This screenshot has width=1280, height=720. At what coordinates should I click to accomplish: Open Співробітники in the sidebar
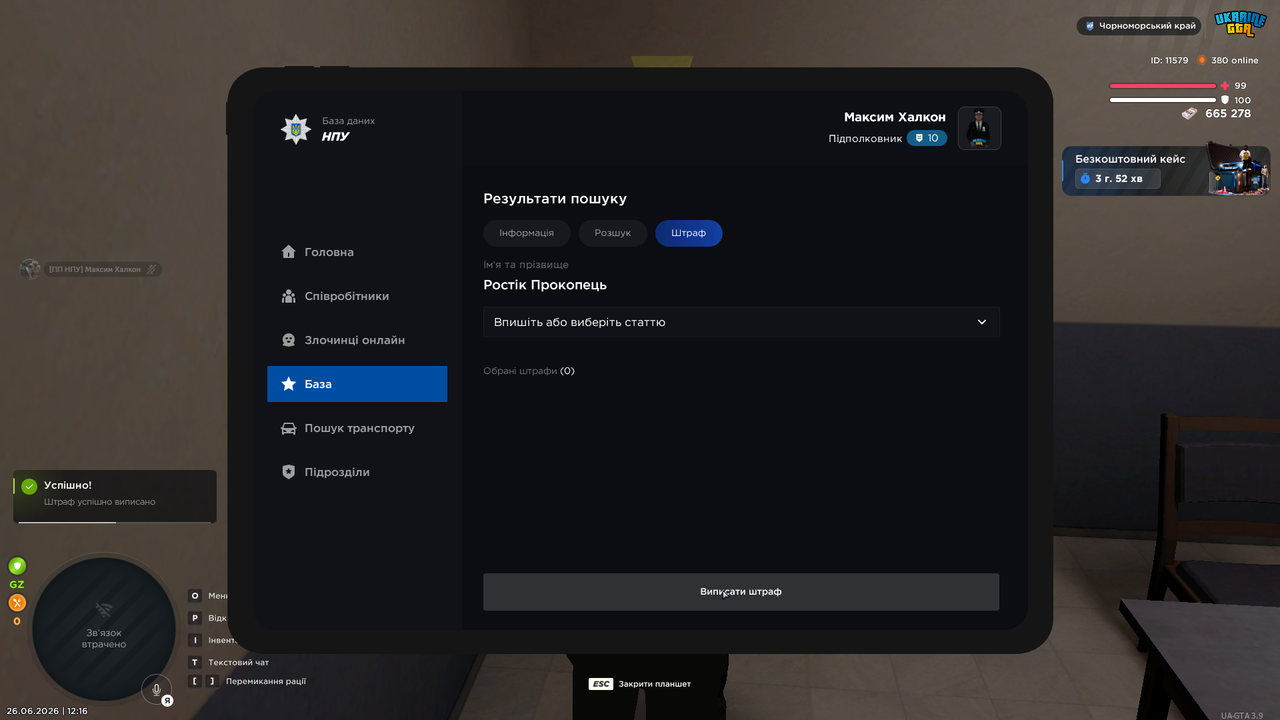click(357, 296)
